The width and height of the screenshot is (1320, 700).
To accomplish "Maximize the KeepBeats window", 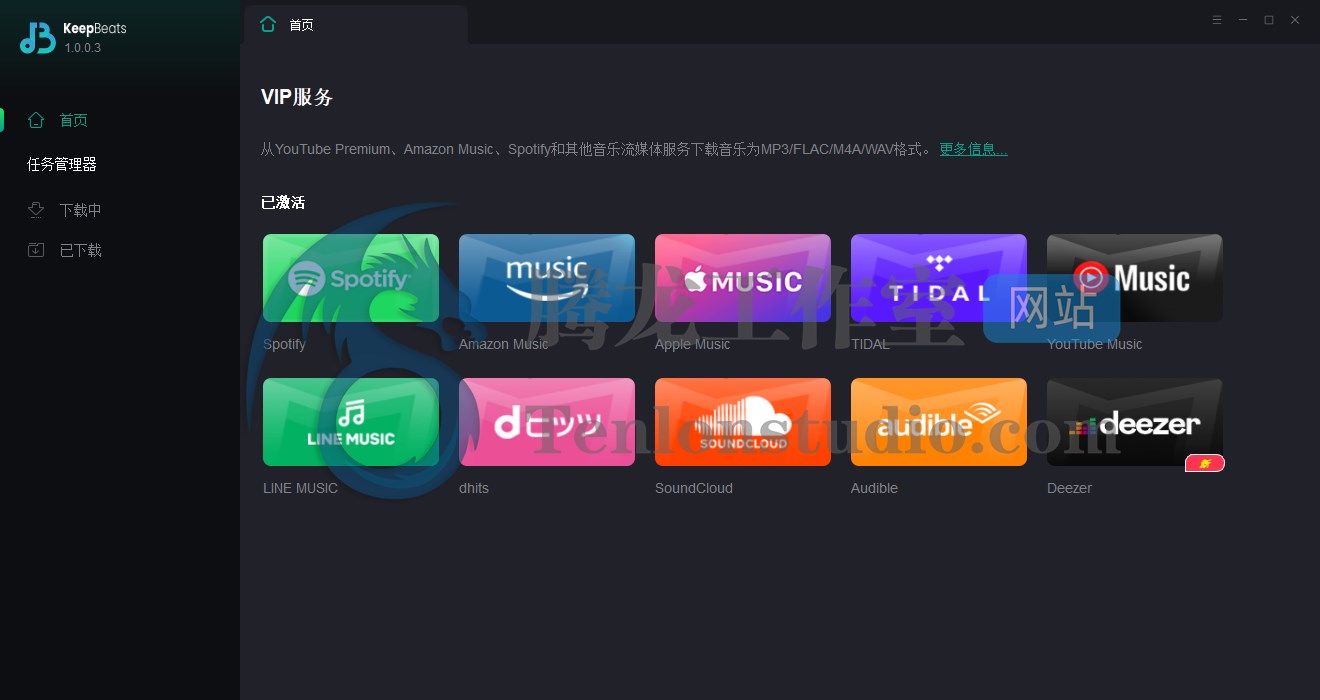I will pyautogui.click(x=1269, y=20).
